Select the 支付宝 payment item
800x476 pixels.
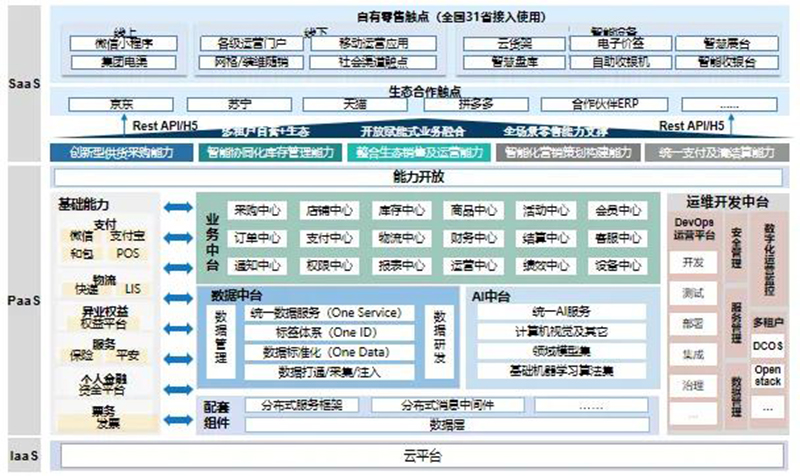(x=128, y=236)
